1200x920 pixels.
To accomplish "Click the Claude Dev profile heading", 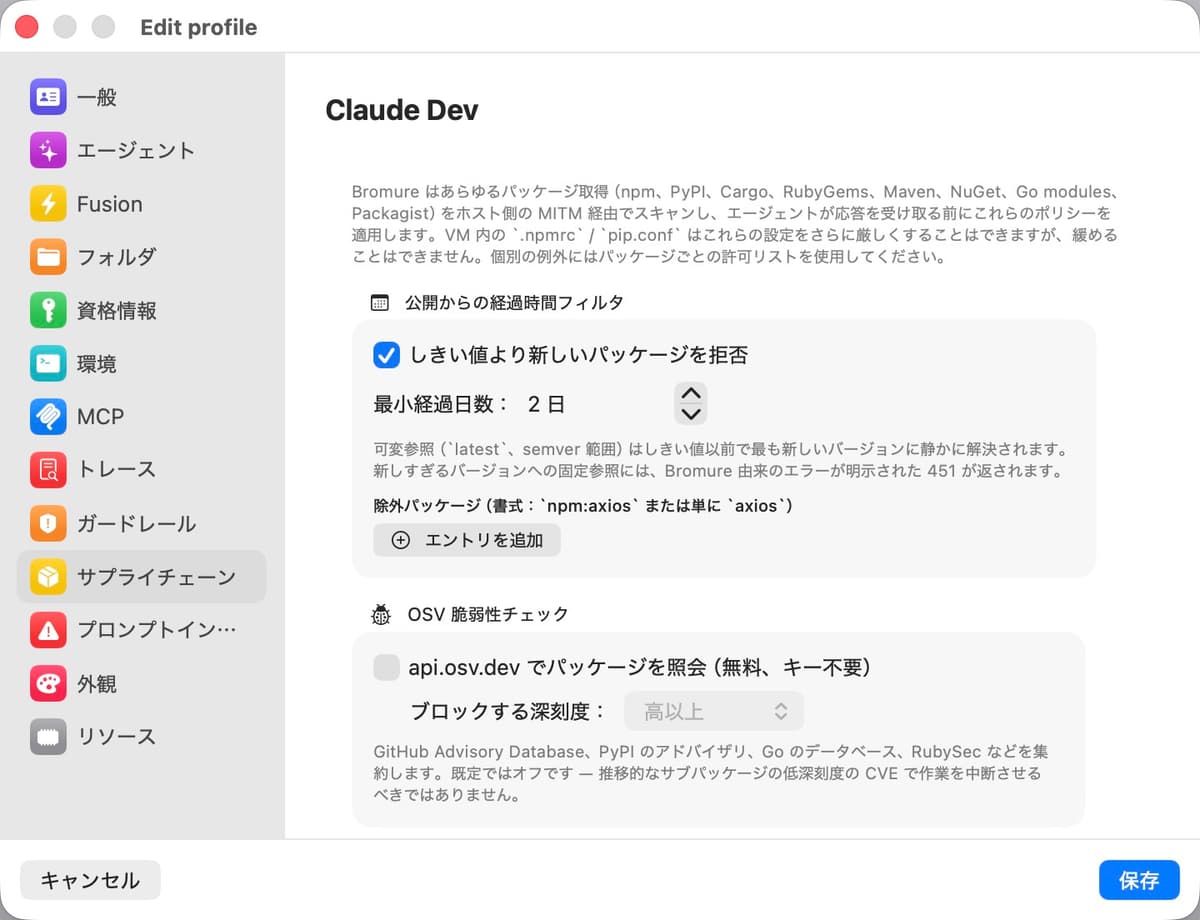I will [402, 110].
